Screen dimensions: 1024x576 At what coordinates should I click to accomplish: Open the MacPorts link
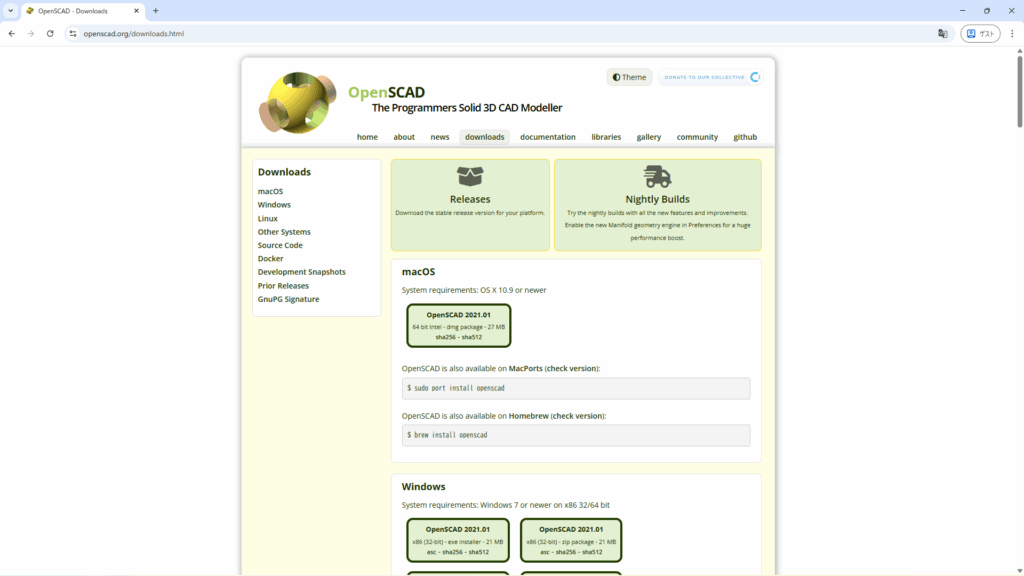(525, 368)
